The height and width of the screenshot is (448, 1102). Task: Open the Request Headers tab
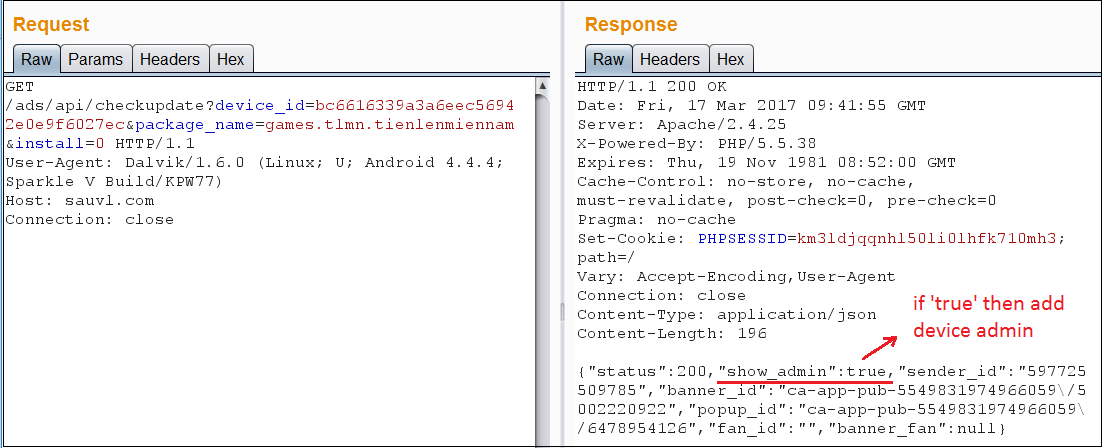click(x=169, y=59)
